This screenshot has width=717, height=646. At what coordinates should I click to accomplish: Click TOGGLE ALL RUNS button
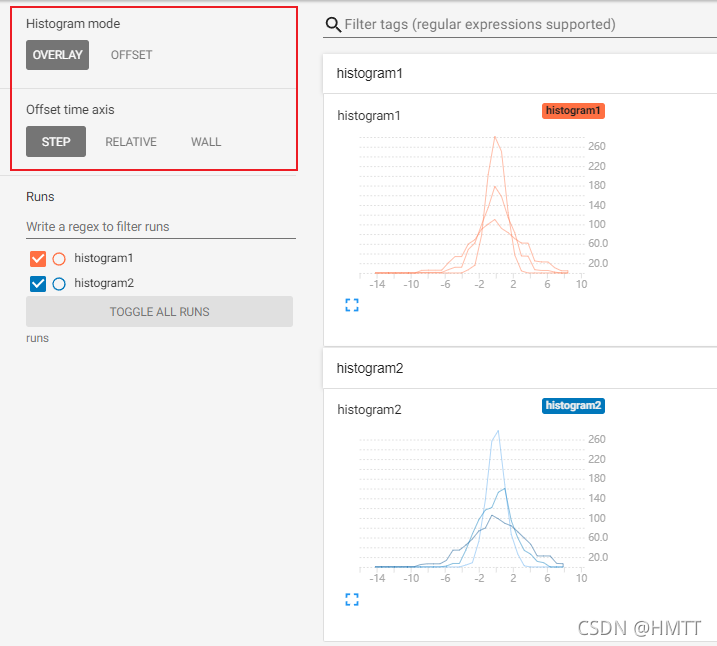(x=159, y=311)
